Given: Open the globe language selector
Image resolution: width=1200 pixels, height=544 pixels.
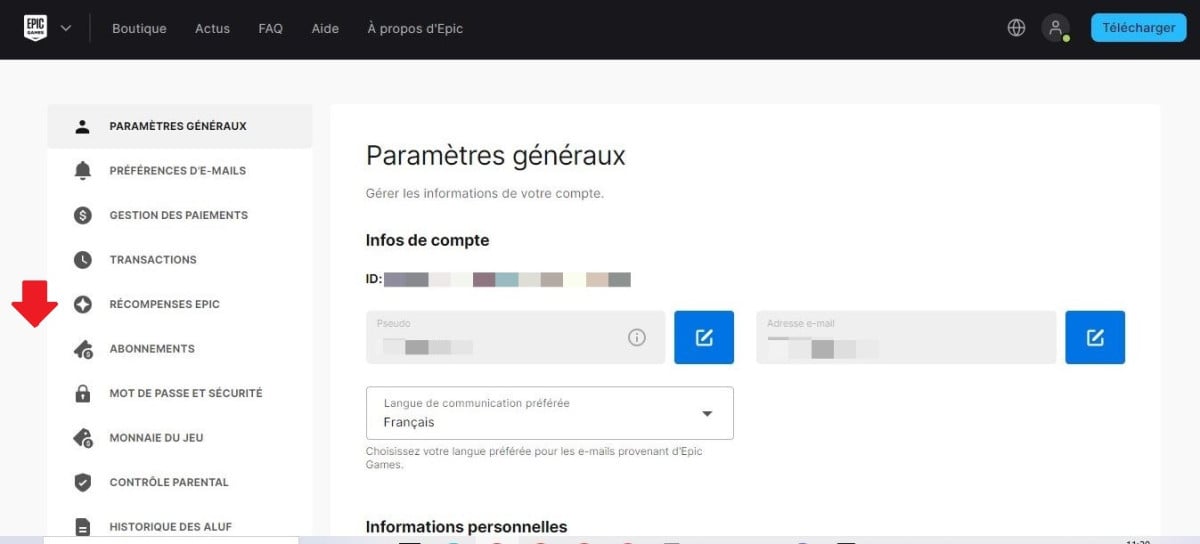Looking at the screenshot, I should point(1016,28).
